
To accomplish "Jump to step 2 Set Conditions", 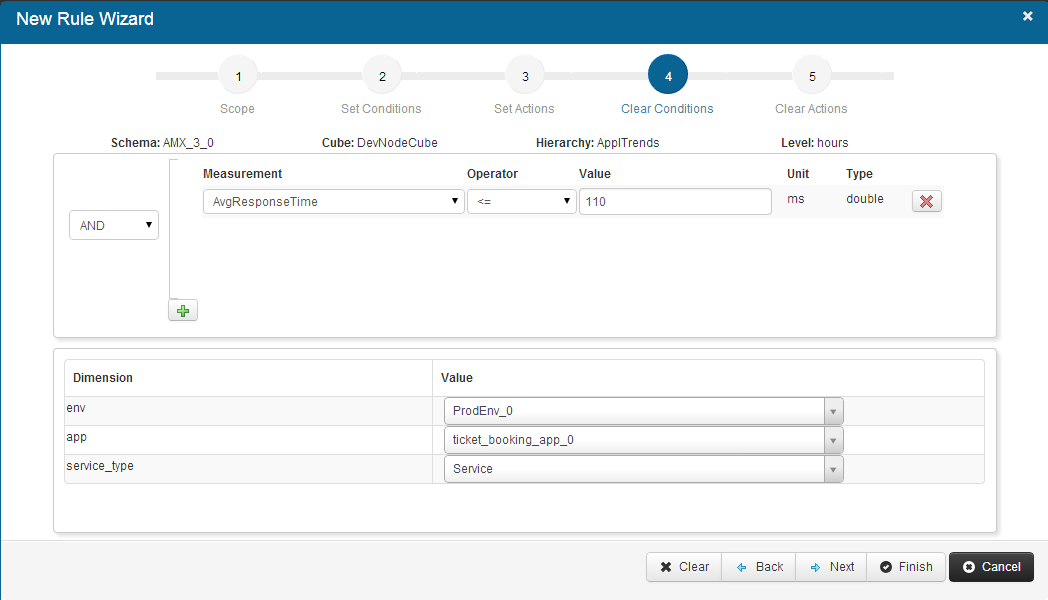I will coord(381,76).
